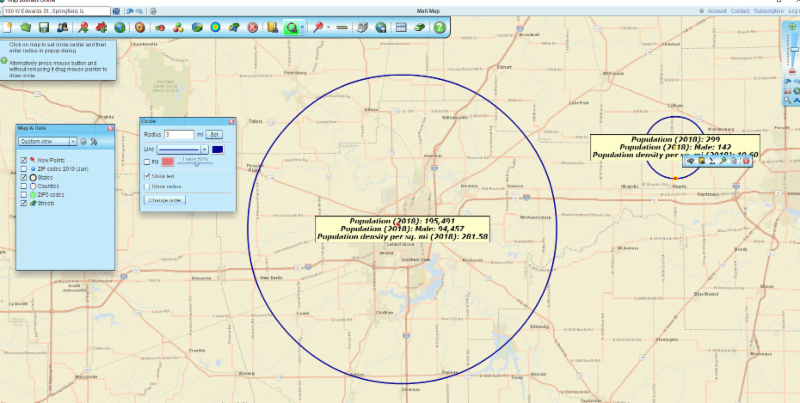The width and height of the screenshot is (800, 403).
Task: Click the fill transparency slider handle
Action: click(196, 163)
